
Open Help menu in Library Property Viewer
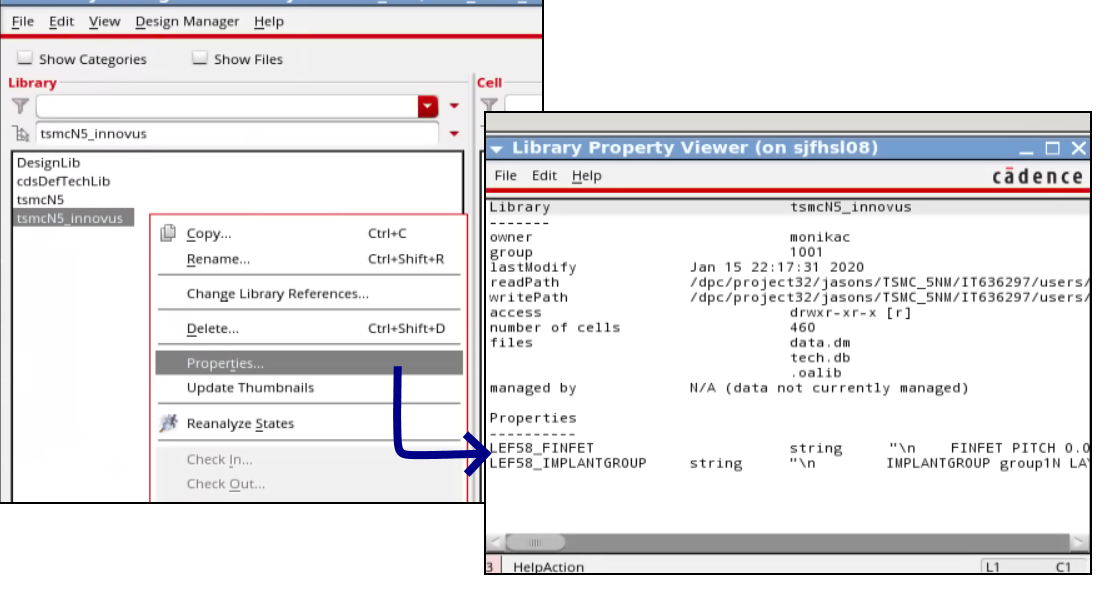(x=587, y=175)
